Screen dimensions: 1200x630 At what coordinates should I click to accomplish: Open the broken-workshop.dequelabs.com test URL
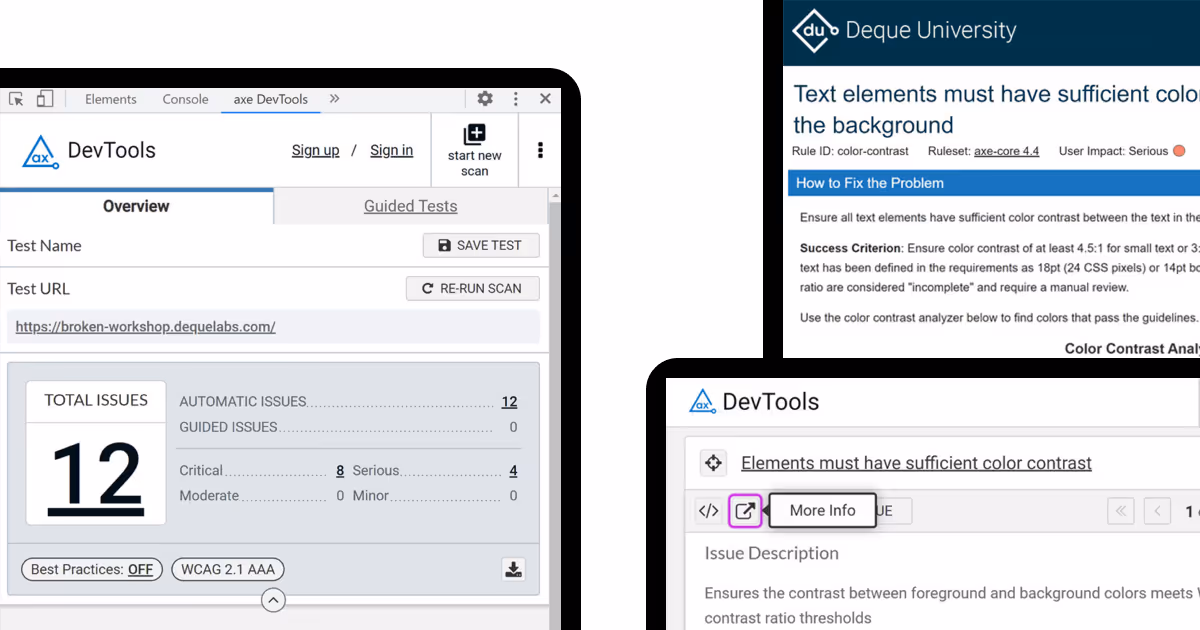point(146,327)
